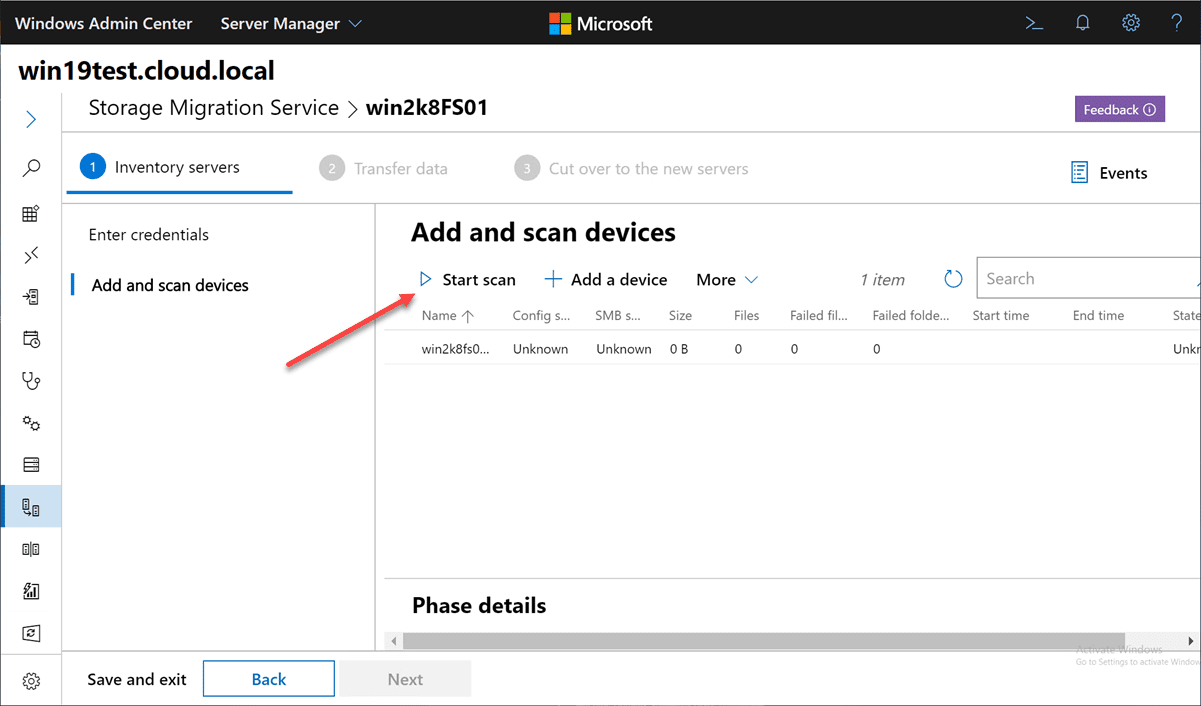Expand the left tools sidebar

point(31,120)
